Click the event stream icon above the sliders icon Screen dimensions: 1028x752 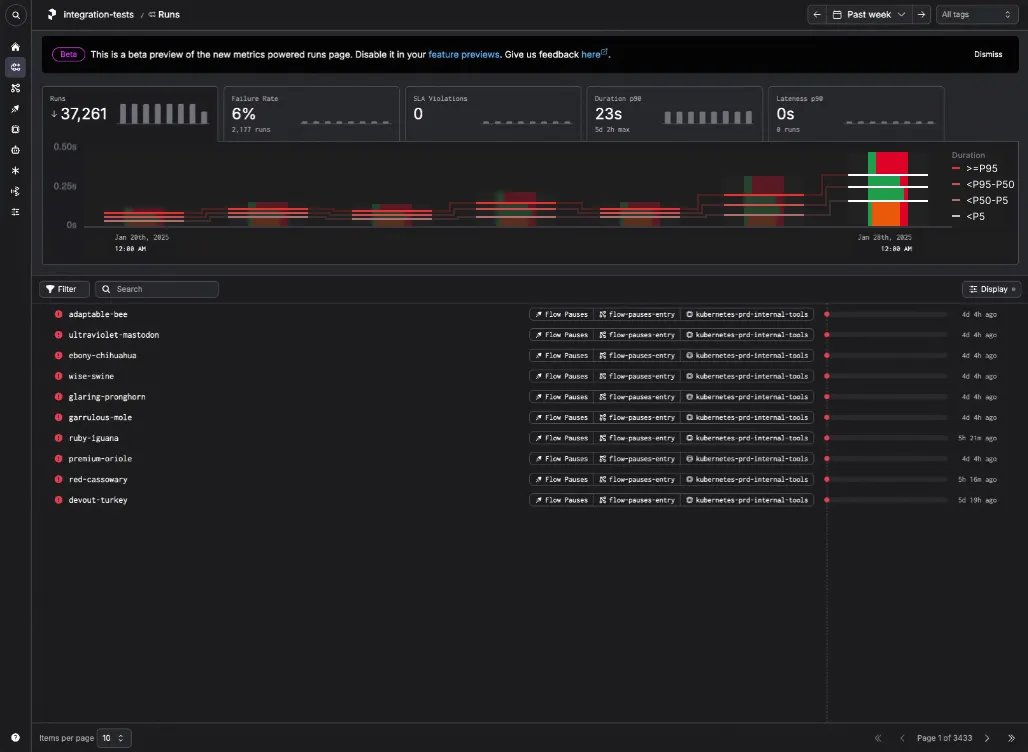[x=16, y=191]
